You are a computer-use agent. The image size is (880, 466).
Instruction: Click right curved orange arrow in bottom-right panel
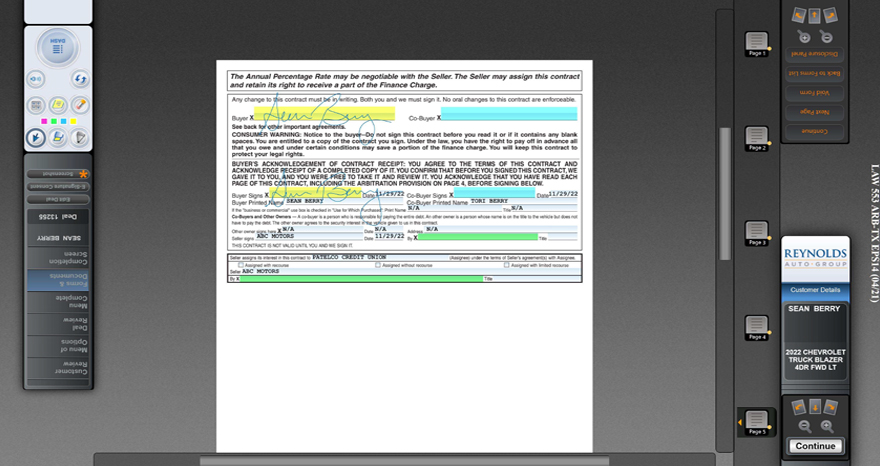831,407
